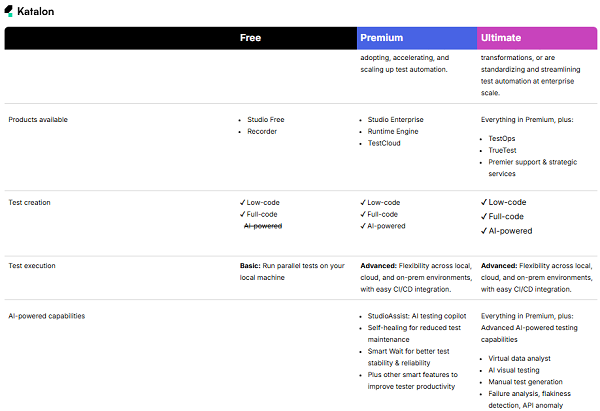Click the AI-powered checkmark under Premium
The height and width of the screenshot is (411, 600).
tap(363, 226)
